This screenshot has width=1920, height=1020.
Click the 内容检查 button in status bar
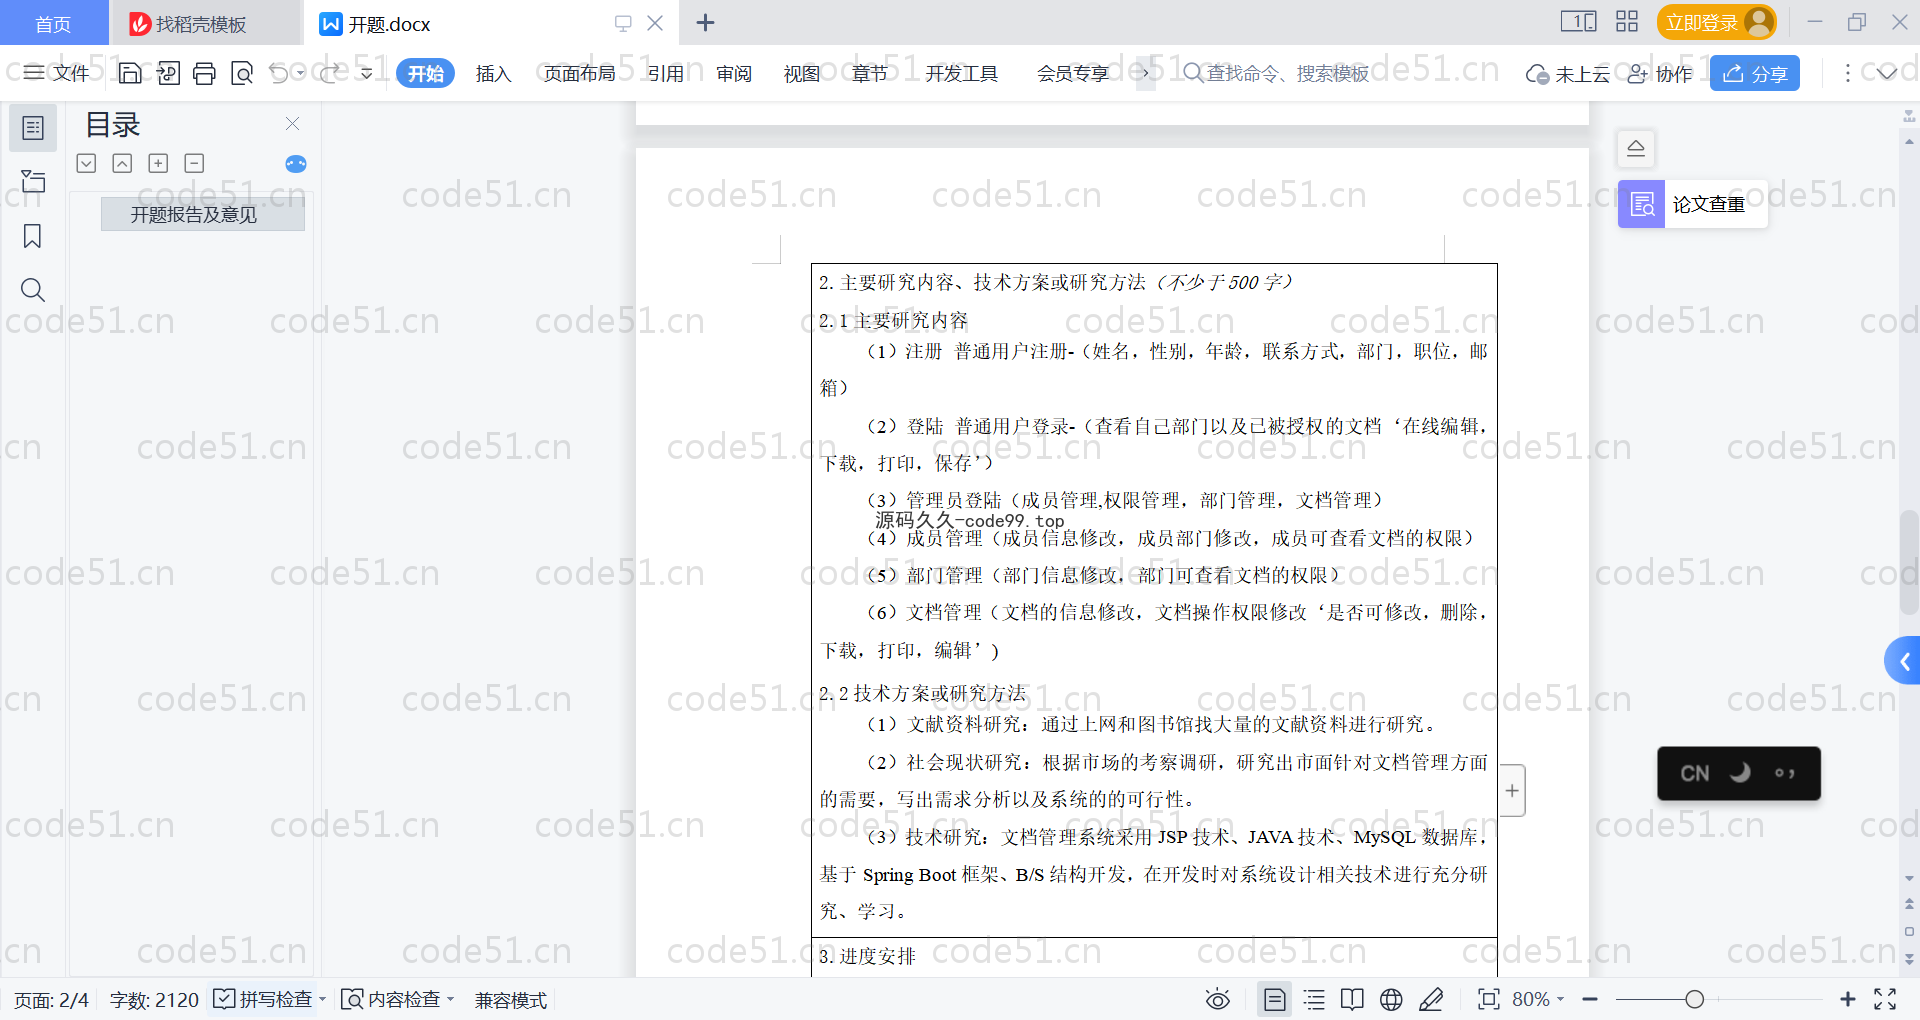(391, 999)
